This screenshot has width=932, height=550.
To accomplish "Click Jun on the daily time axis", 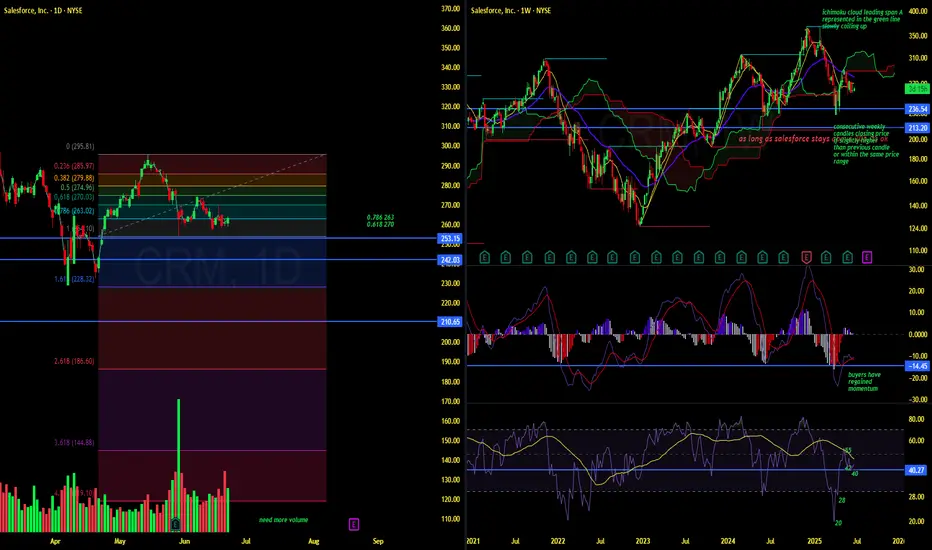I will [x=184, y=541].
